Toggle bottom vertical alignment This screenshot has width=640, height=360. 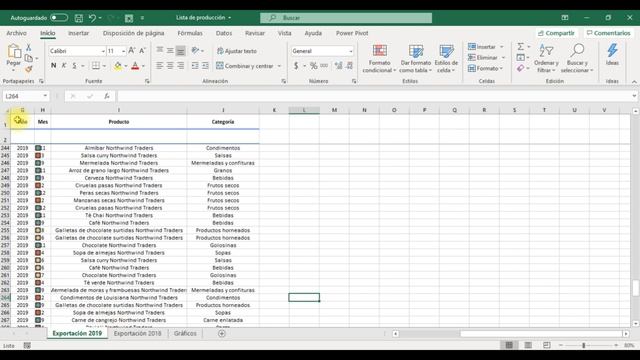[180, 51]
